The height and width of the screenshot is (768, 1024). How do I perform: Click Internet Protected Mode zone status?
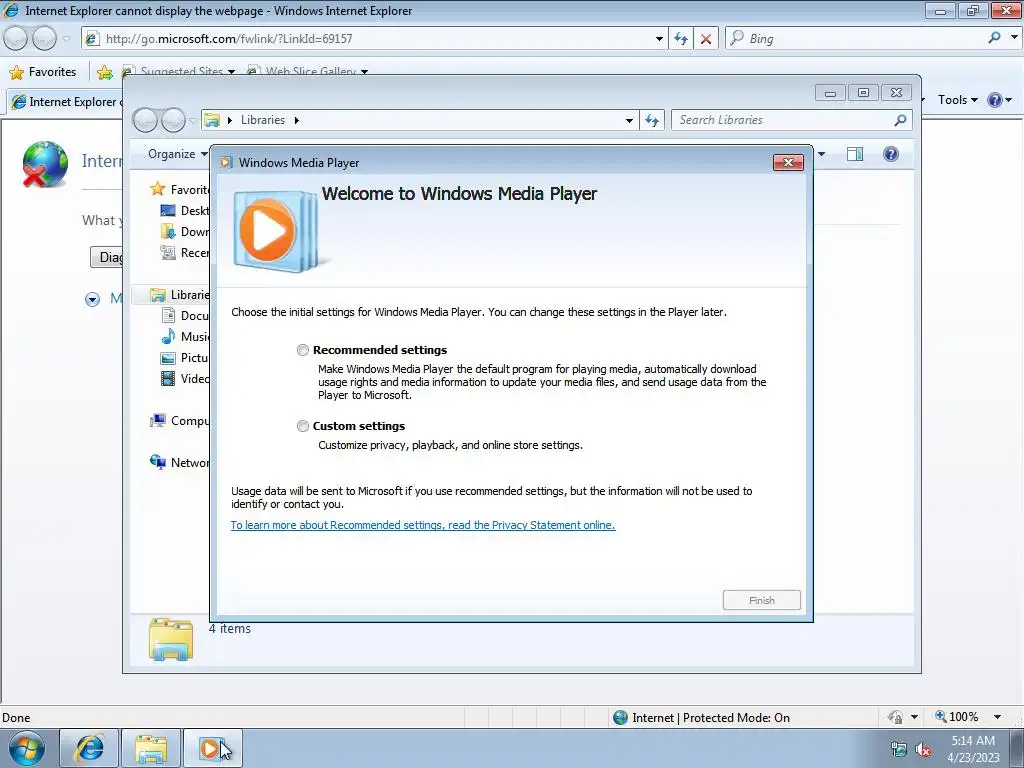(x=701, y=718)
